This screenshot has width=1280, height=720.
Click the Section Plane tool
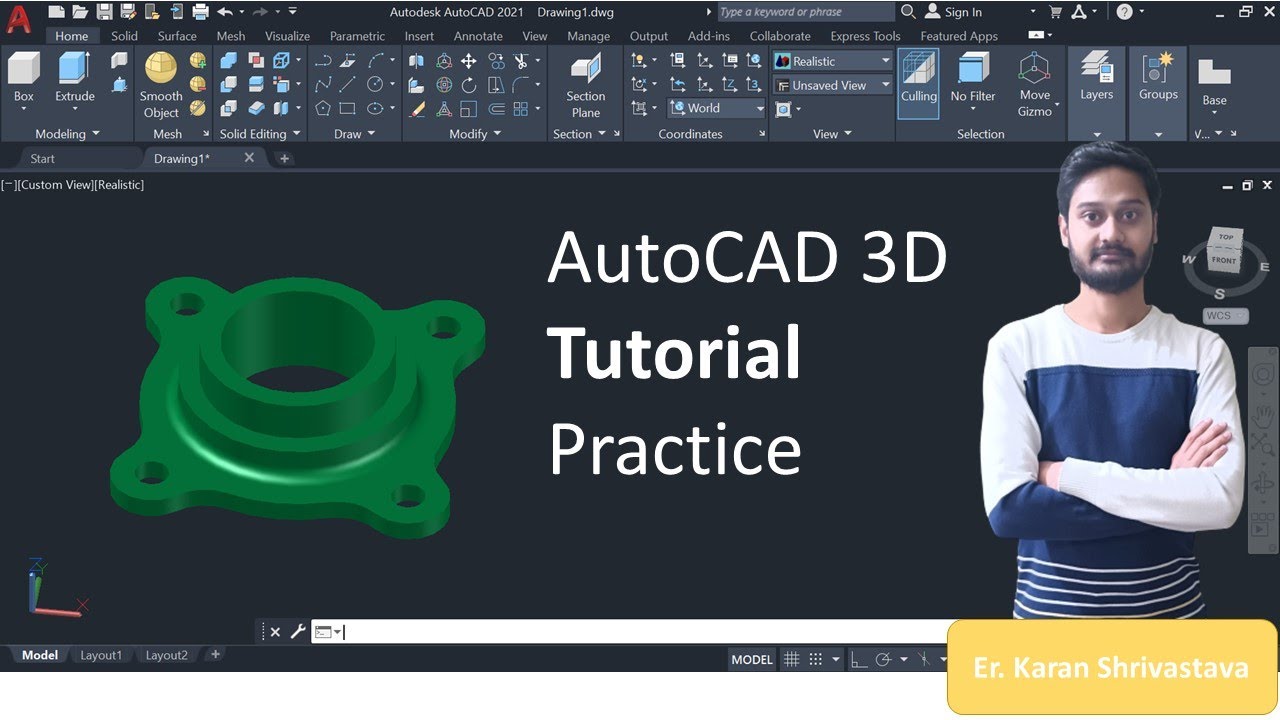pos(586,86)
